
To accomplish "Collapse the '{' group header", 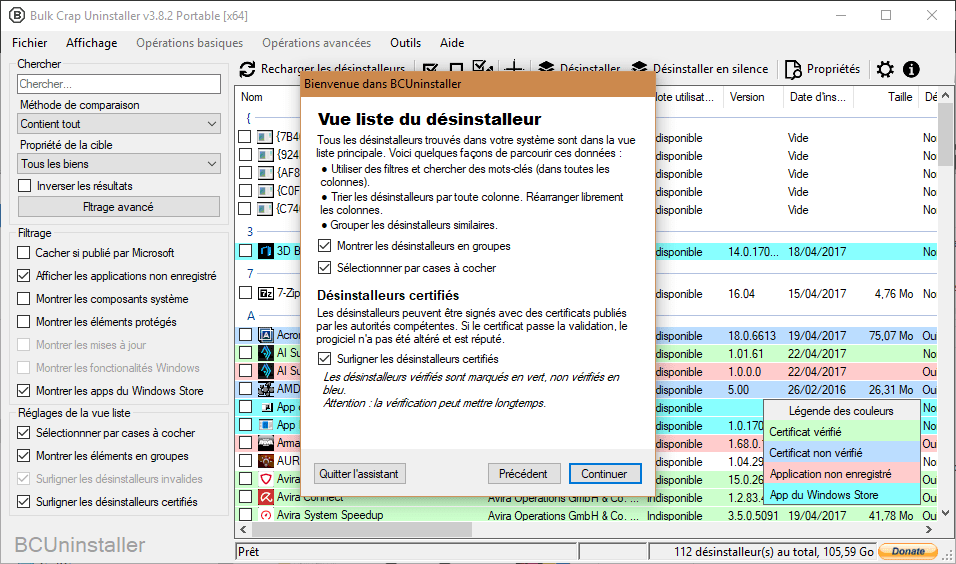I will 249,118.
